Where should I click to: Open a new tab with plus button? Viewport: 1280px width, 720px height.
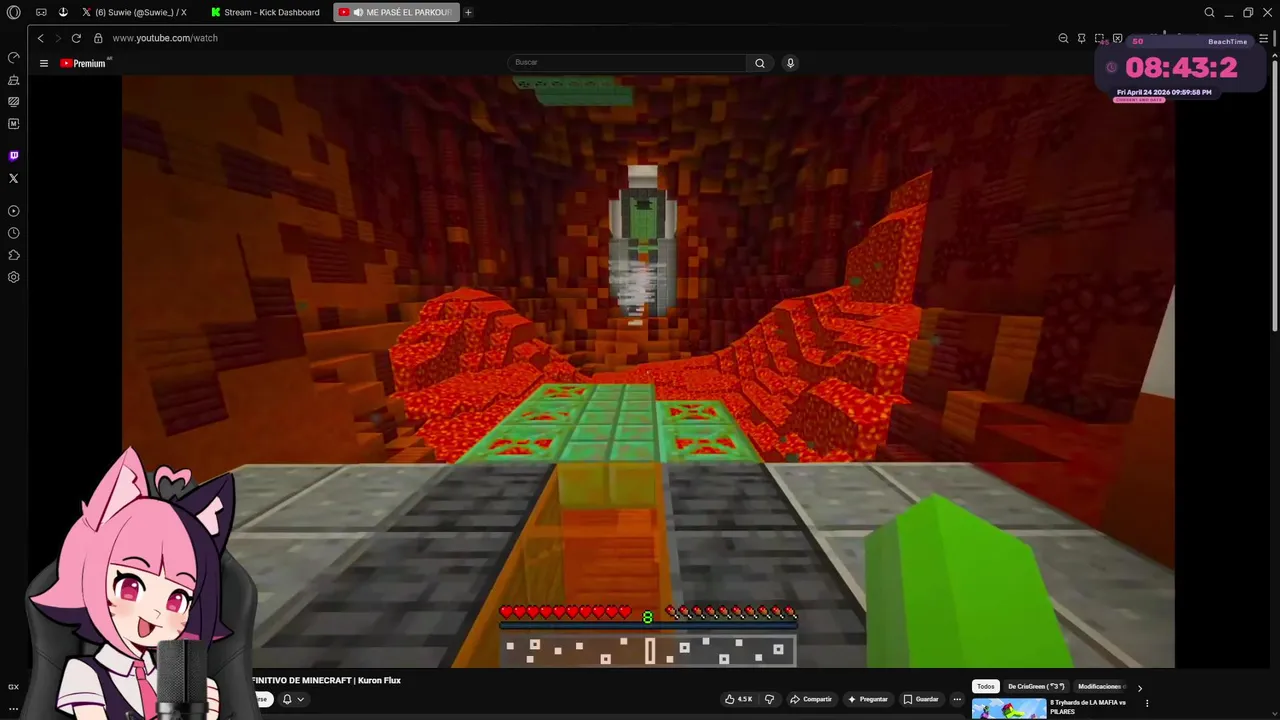tap(468, 12)
